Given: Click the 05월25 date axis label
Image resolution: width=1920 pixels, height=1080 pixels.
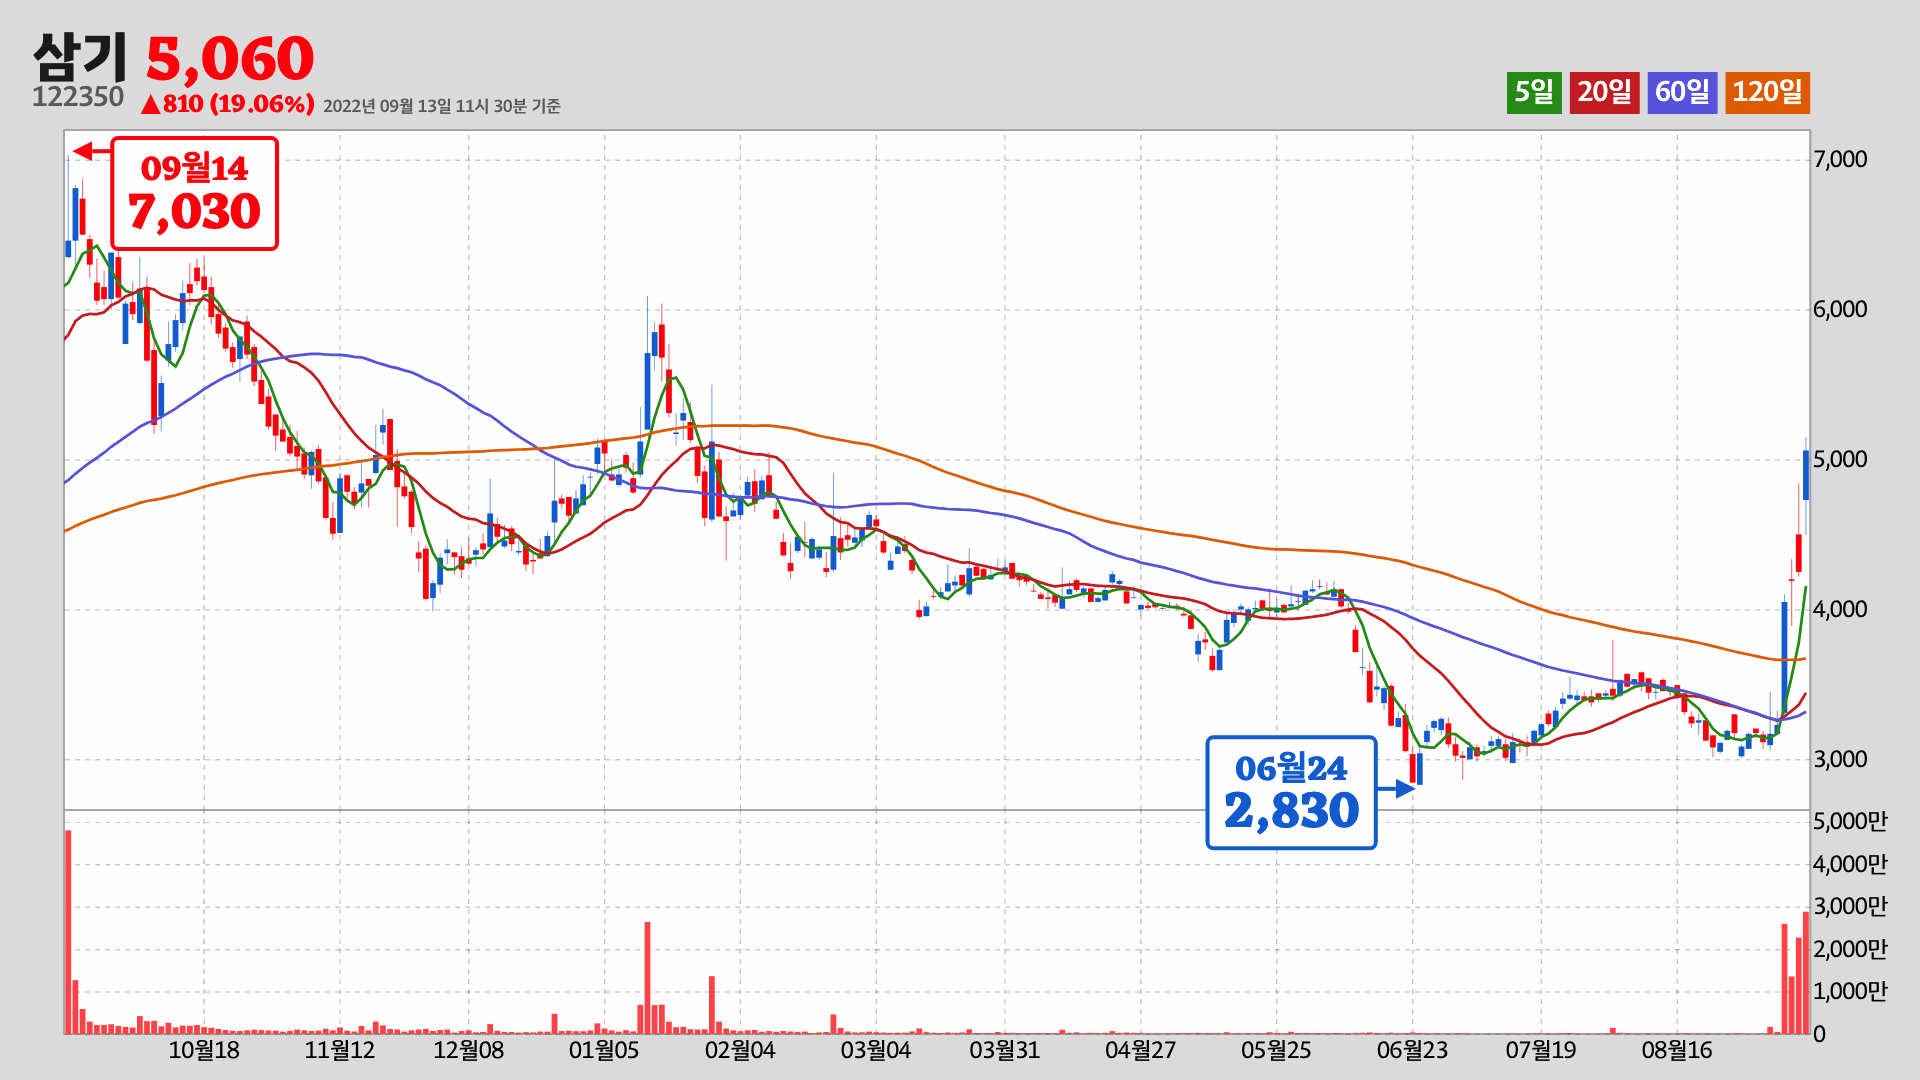Looking at the screenshot, I should tap(1276, 1050).
